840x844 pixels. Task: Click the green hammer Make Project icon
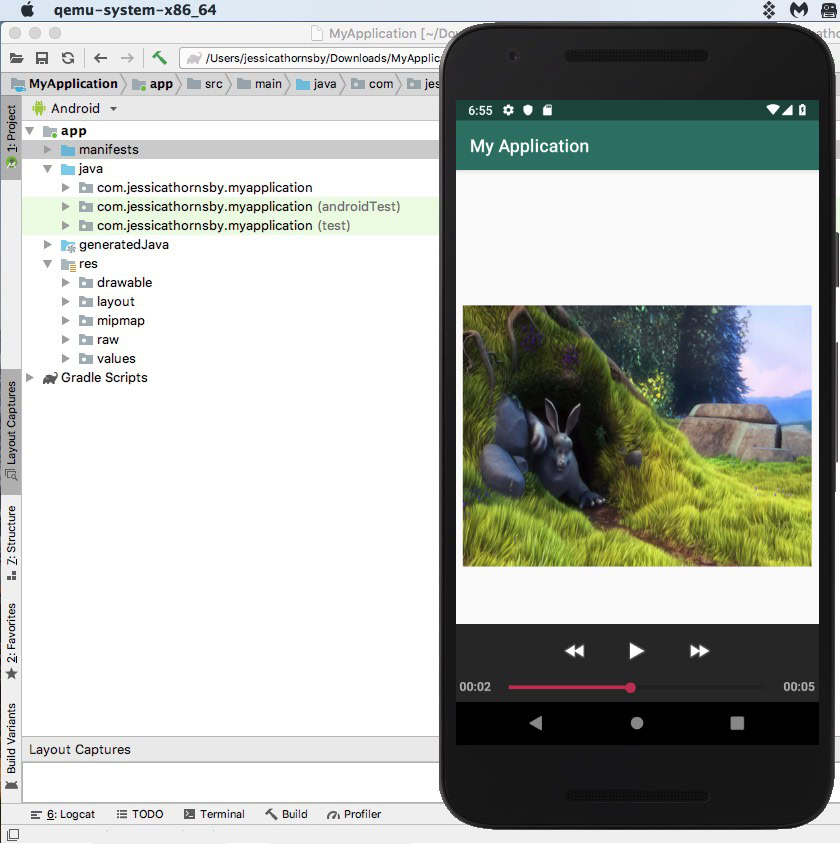pos(159,58)
